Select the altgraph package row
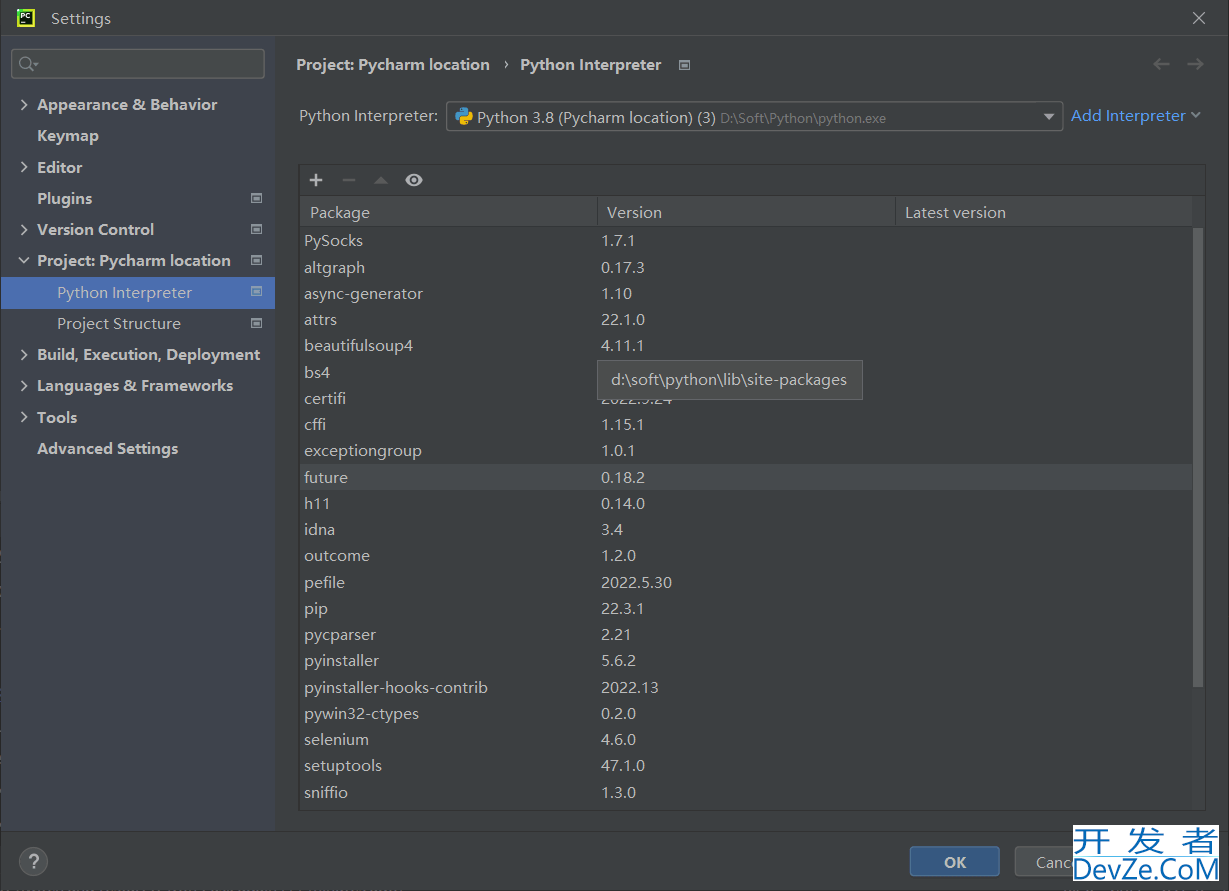Screen dimensions: 1229x891 (746, 267)
